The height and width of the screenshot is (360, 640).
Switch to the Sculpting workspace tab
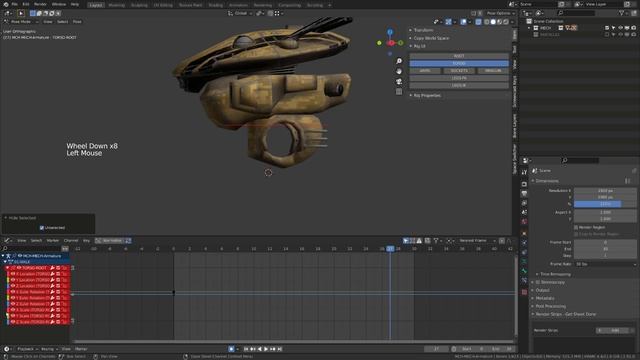(139, 5)
